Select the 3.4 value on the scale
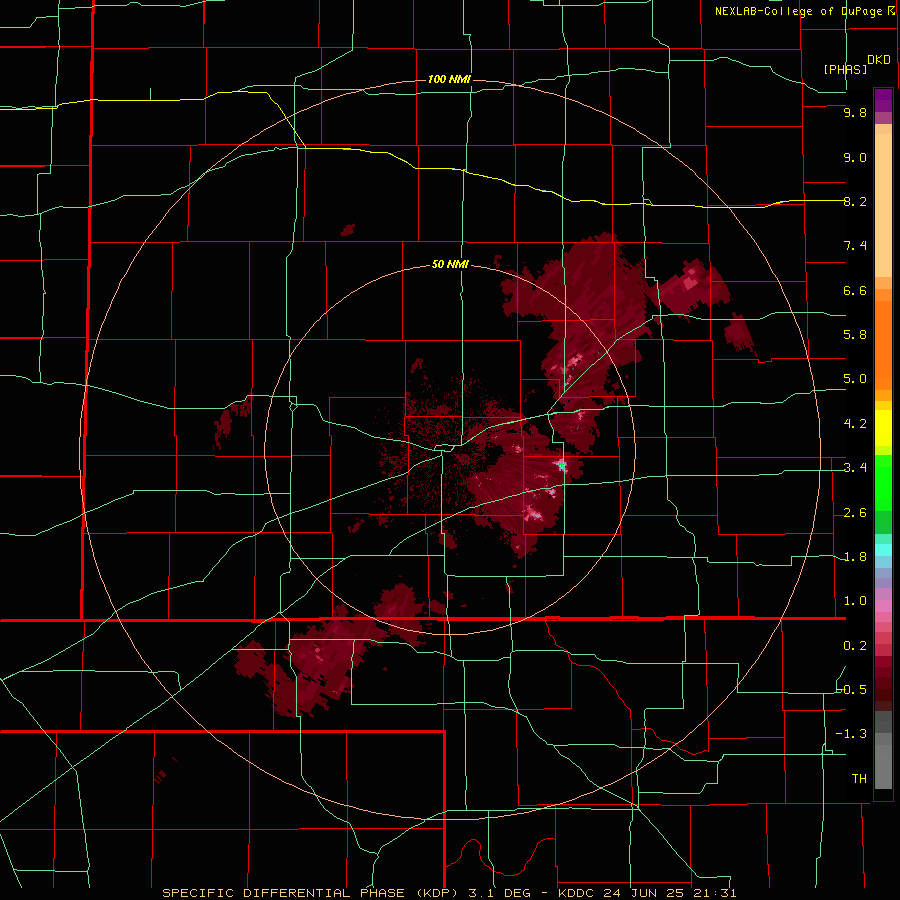Image resolution: width=900 pixels, height=900 pixels. (x=855, y=467)
